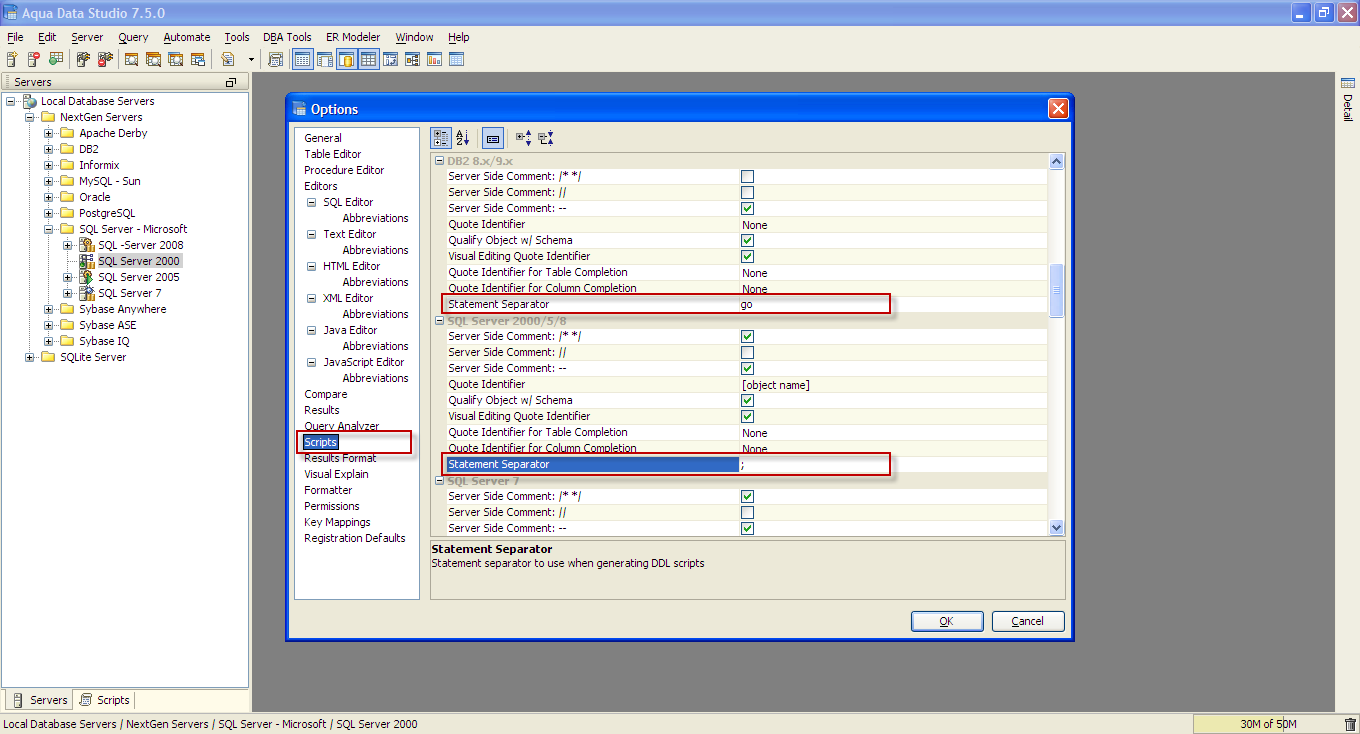Toggle the yellow database cylinder view icon

pos(346,60)
